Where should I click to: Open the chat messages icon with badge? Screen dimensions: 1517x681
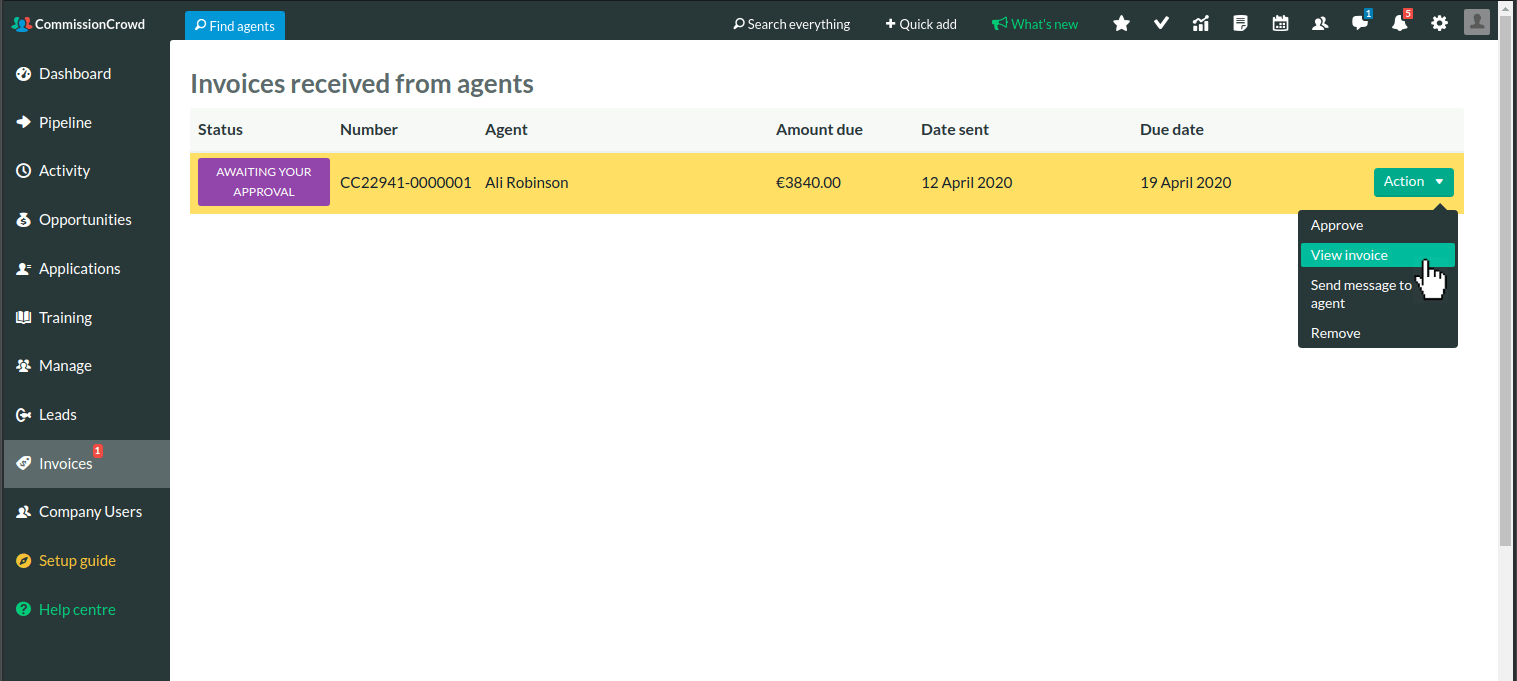1360,23
